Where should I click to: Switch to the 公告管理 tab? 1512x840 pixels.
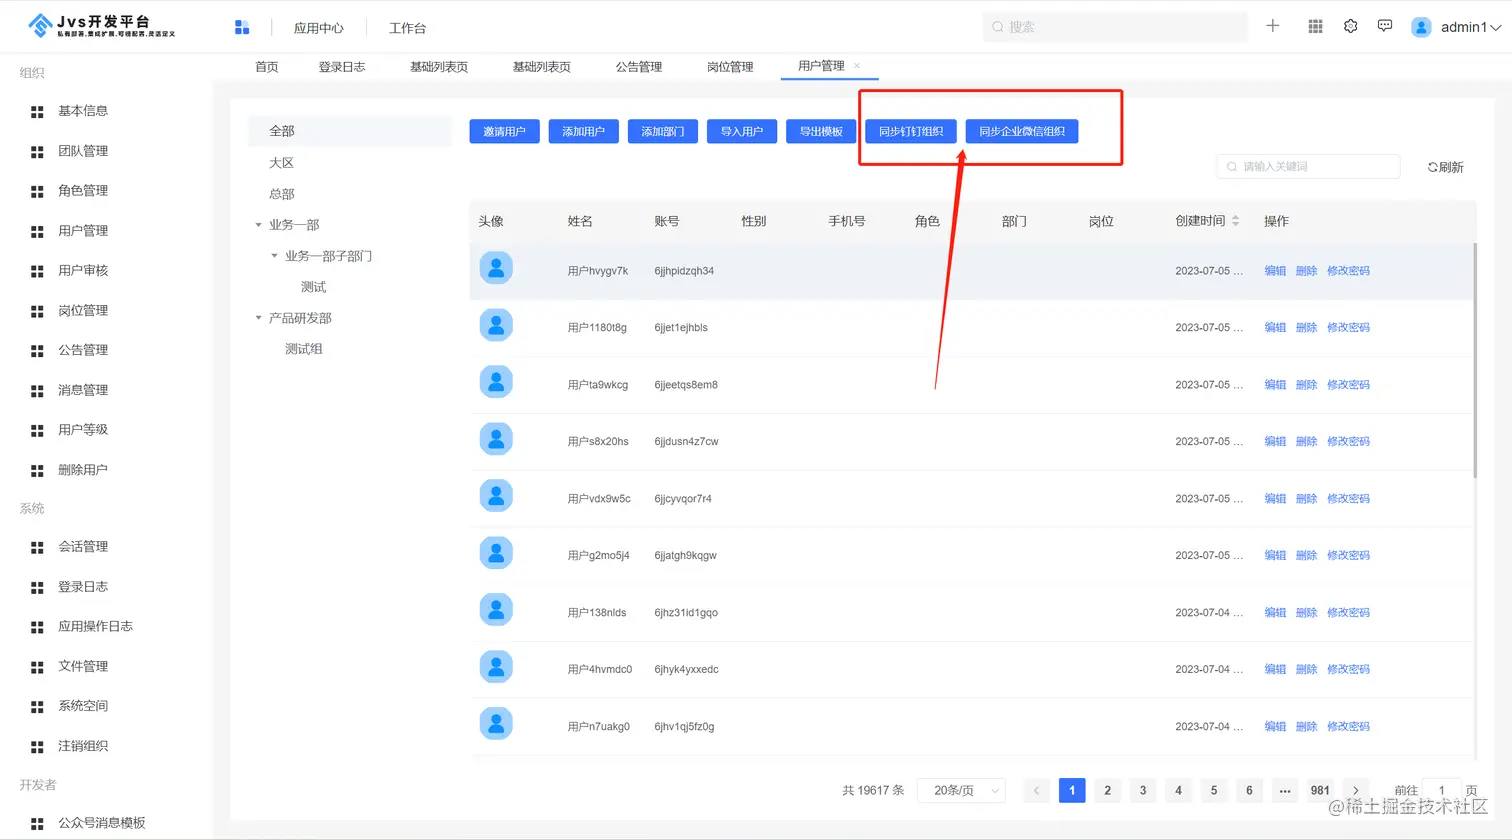(x=639, y=67)
